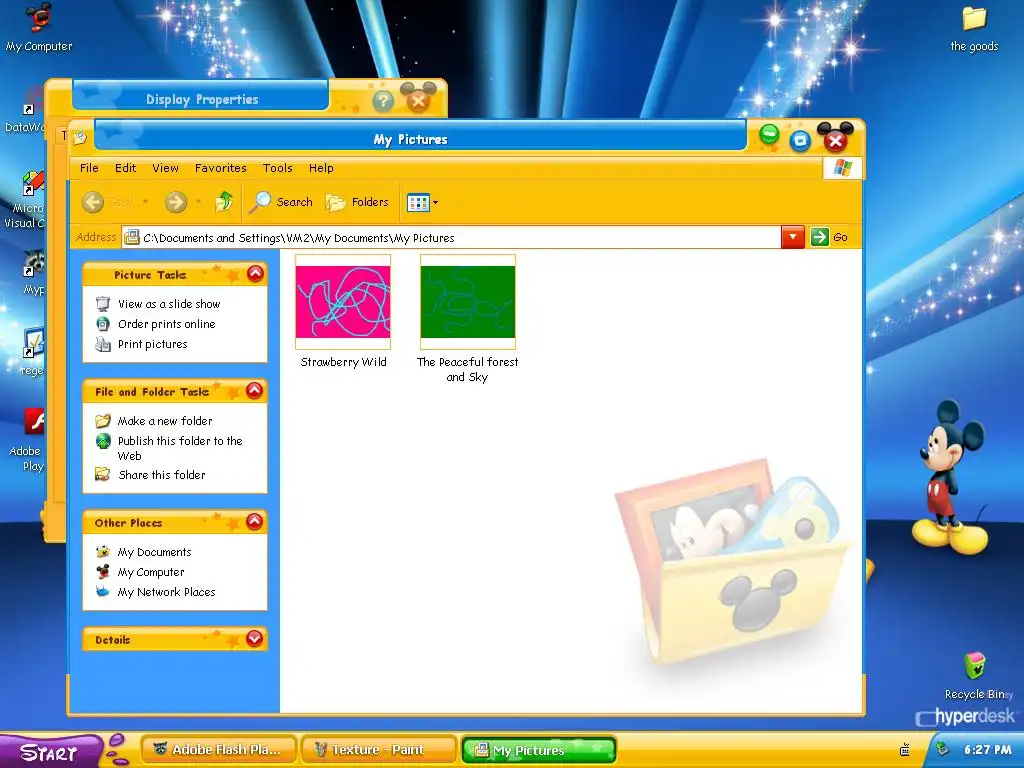The image size is (1024, 768).
Task: Click the 6:27 PM clock
Action: 988,750
